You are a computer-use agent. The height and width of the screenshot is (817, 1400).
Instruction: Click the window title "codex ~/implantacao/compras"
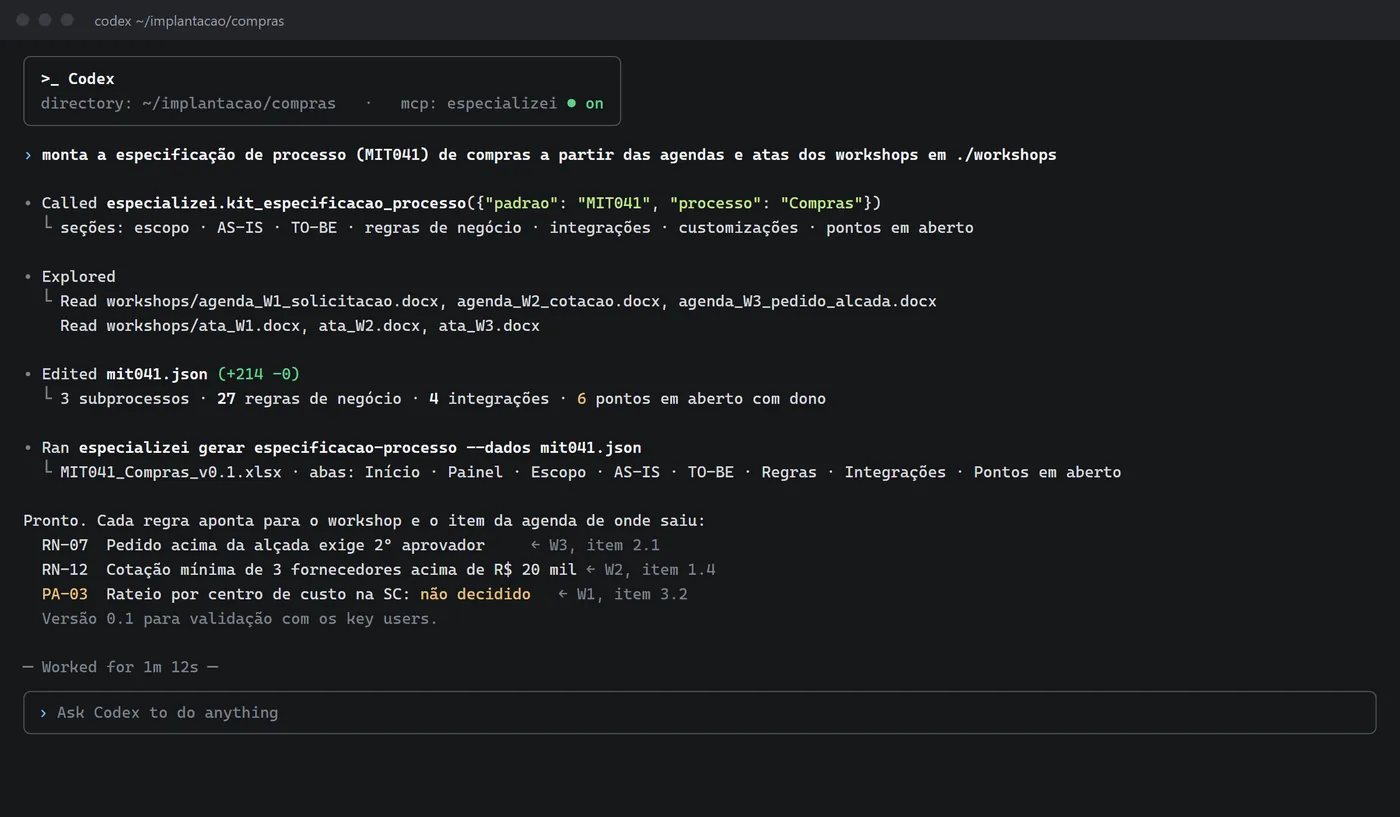[189, 21]
